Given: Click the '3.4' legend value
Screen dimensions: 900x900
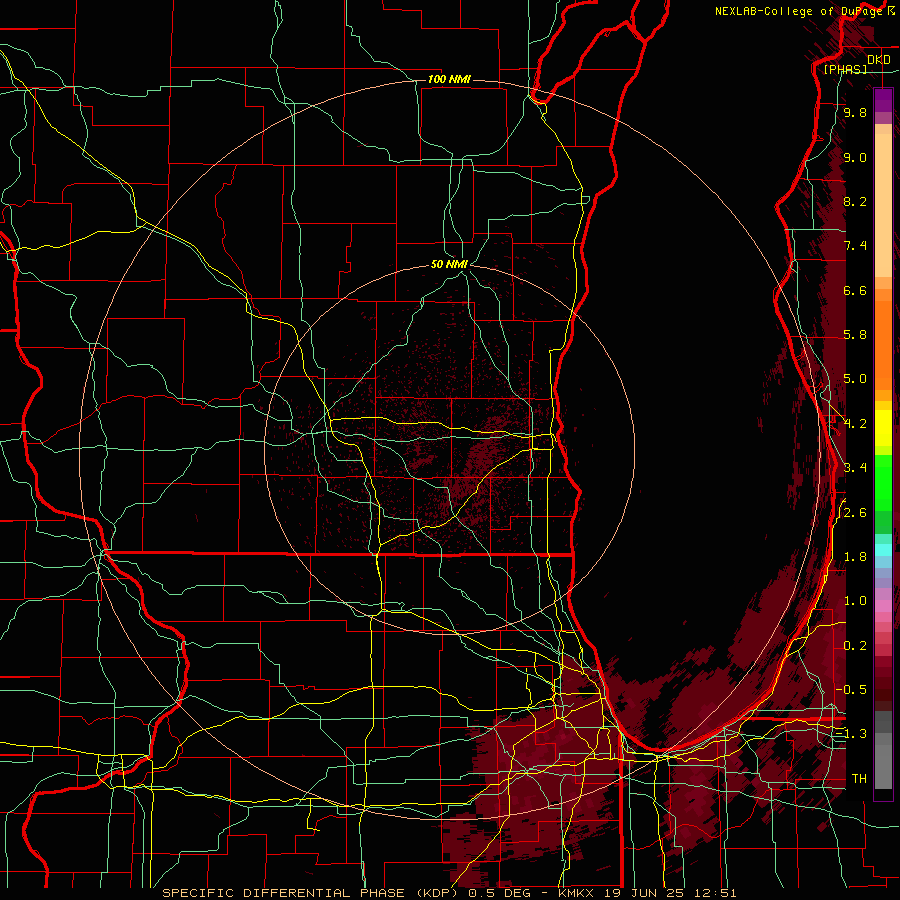Looking at the screenshot, I should point(855,468).
